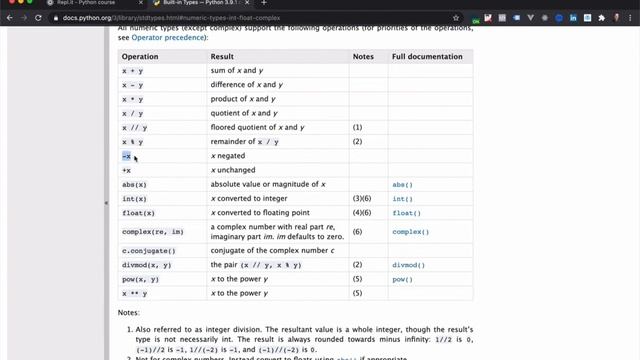
Task: Click 'x negated' result text
Action: (x=228, y=156)
